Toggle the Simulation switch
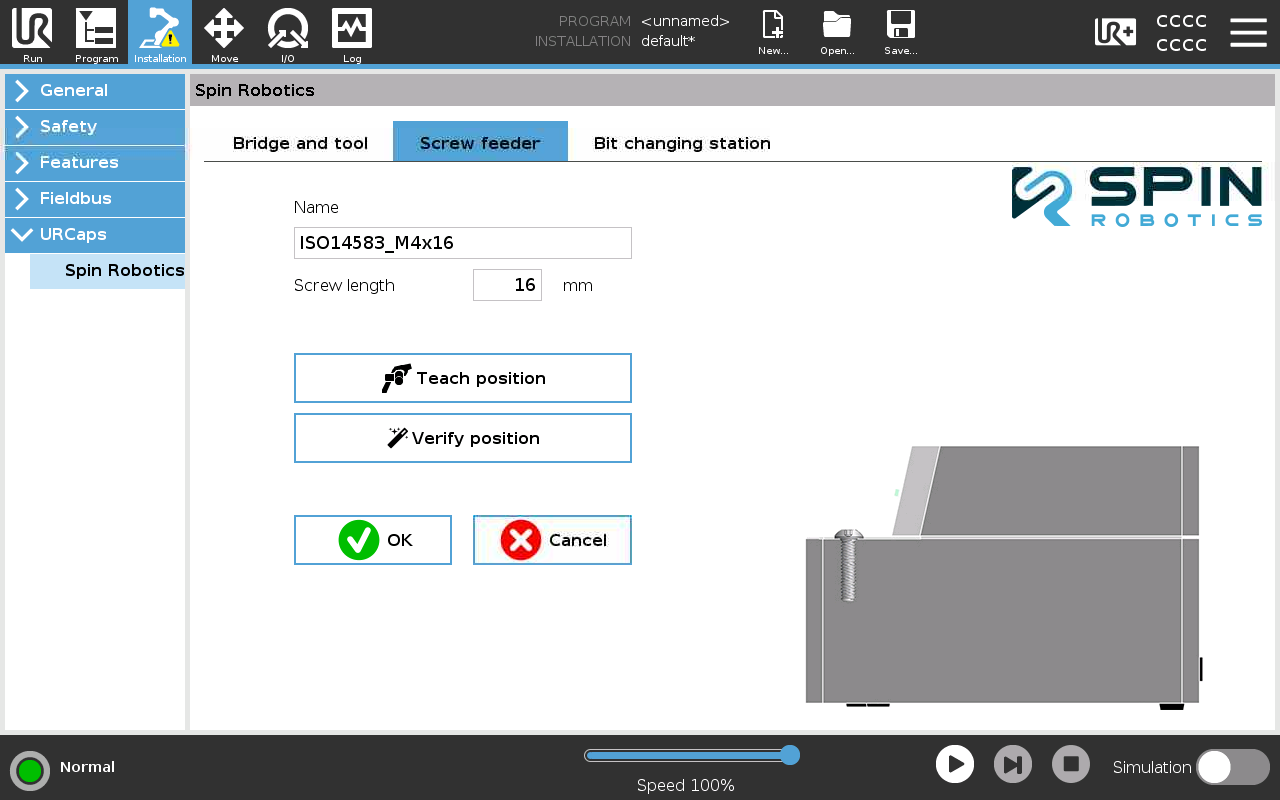 (1232, 767)
